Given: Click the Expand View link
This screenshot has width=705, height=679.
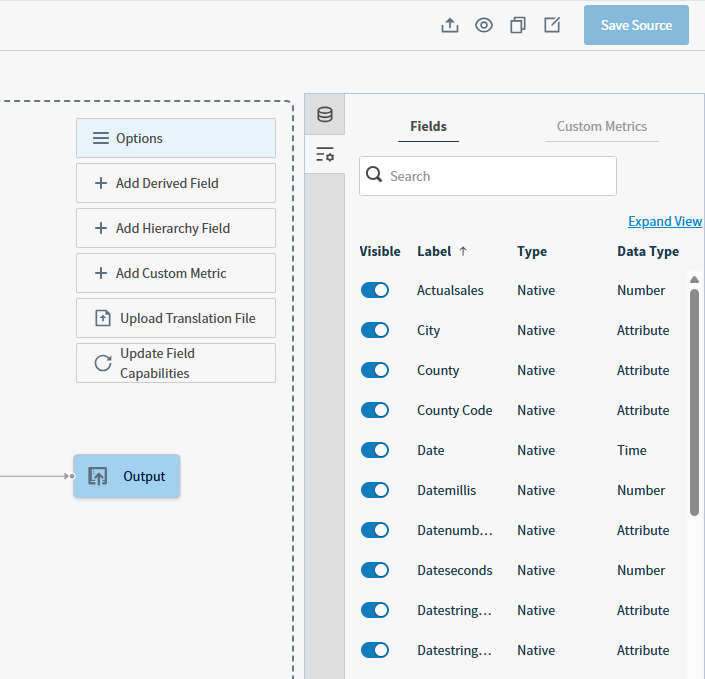Looking at the screenshot, I should [665, 221].
